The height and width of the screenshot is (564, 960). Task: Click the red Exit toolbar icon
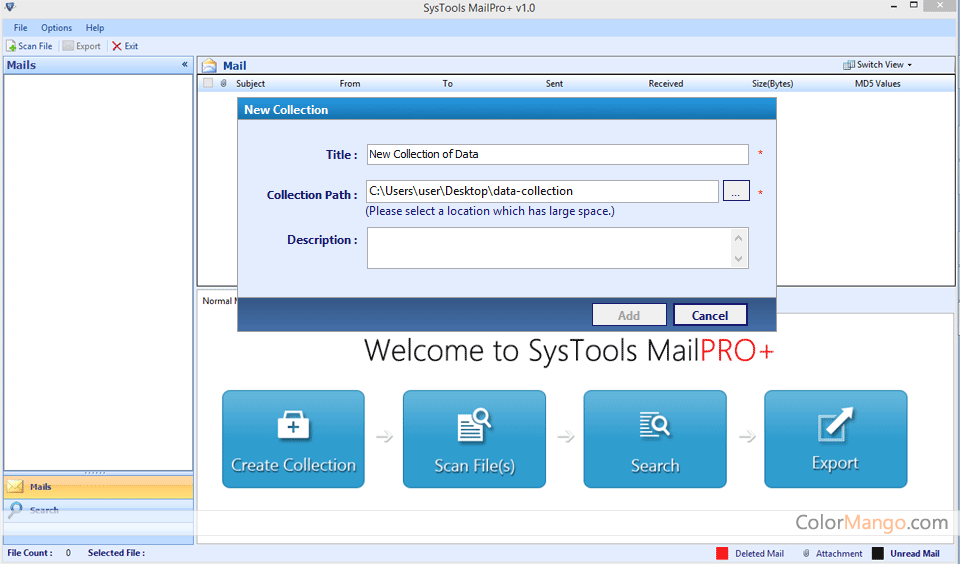click(117, 46)
